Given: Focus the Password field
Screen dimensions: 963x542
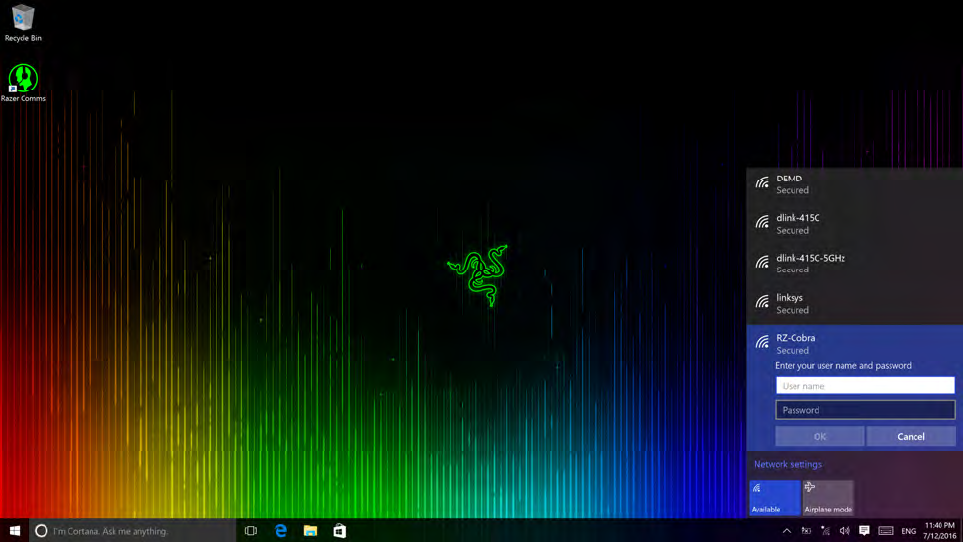Looking at the screenshot, I should tap(865, 409).
